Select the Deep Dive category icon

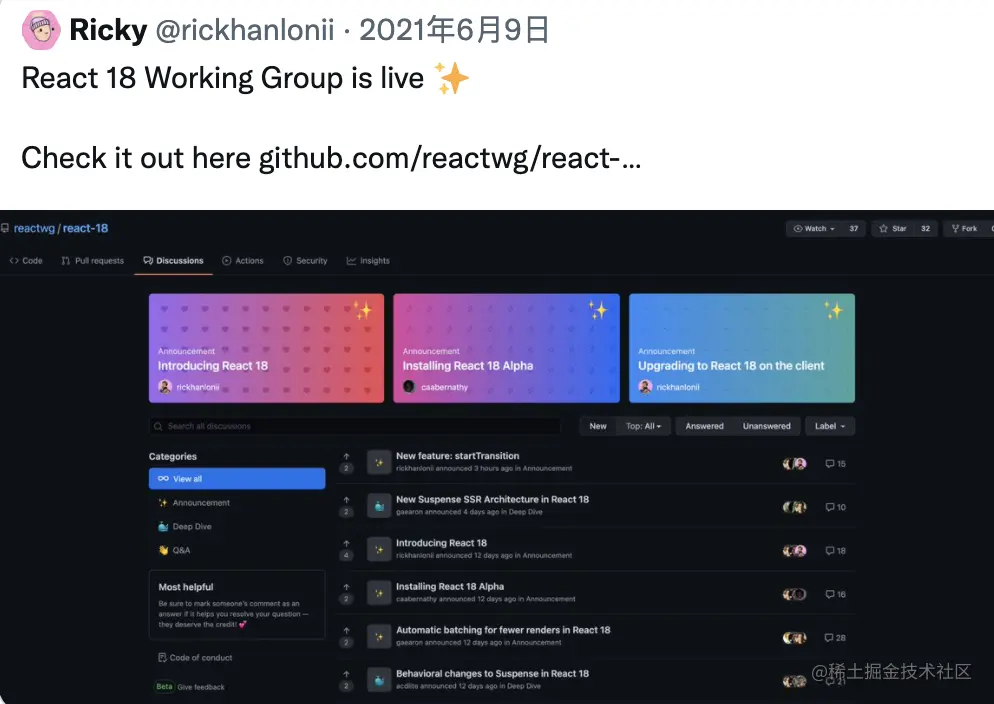(x=163, y=527)
